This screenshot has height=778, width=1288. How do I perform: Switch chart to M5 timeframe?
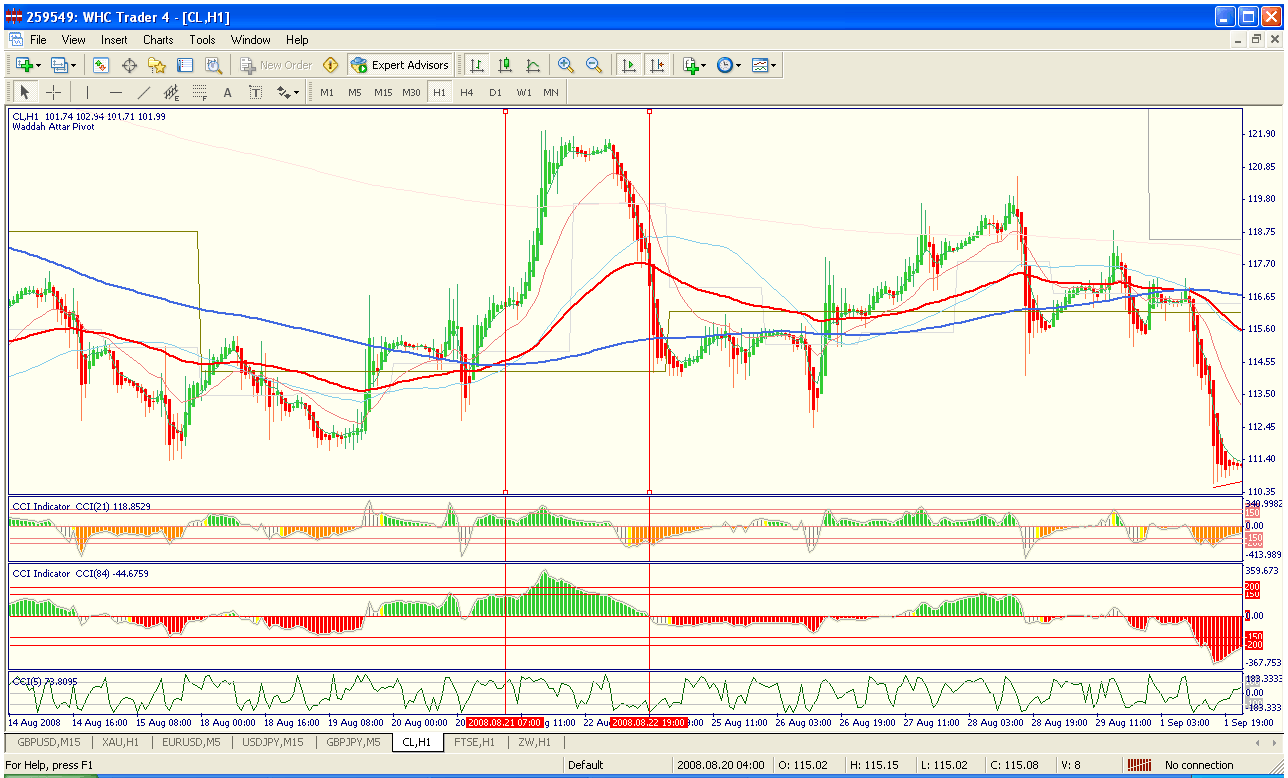[x=355, y=92]
